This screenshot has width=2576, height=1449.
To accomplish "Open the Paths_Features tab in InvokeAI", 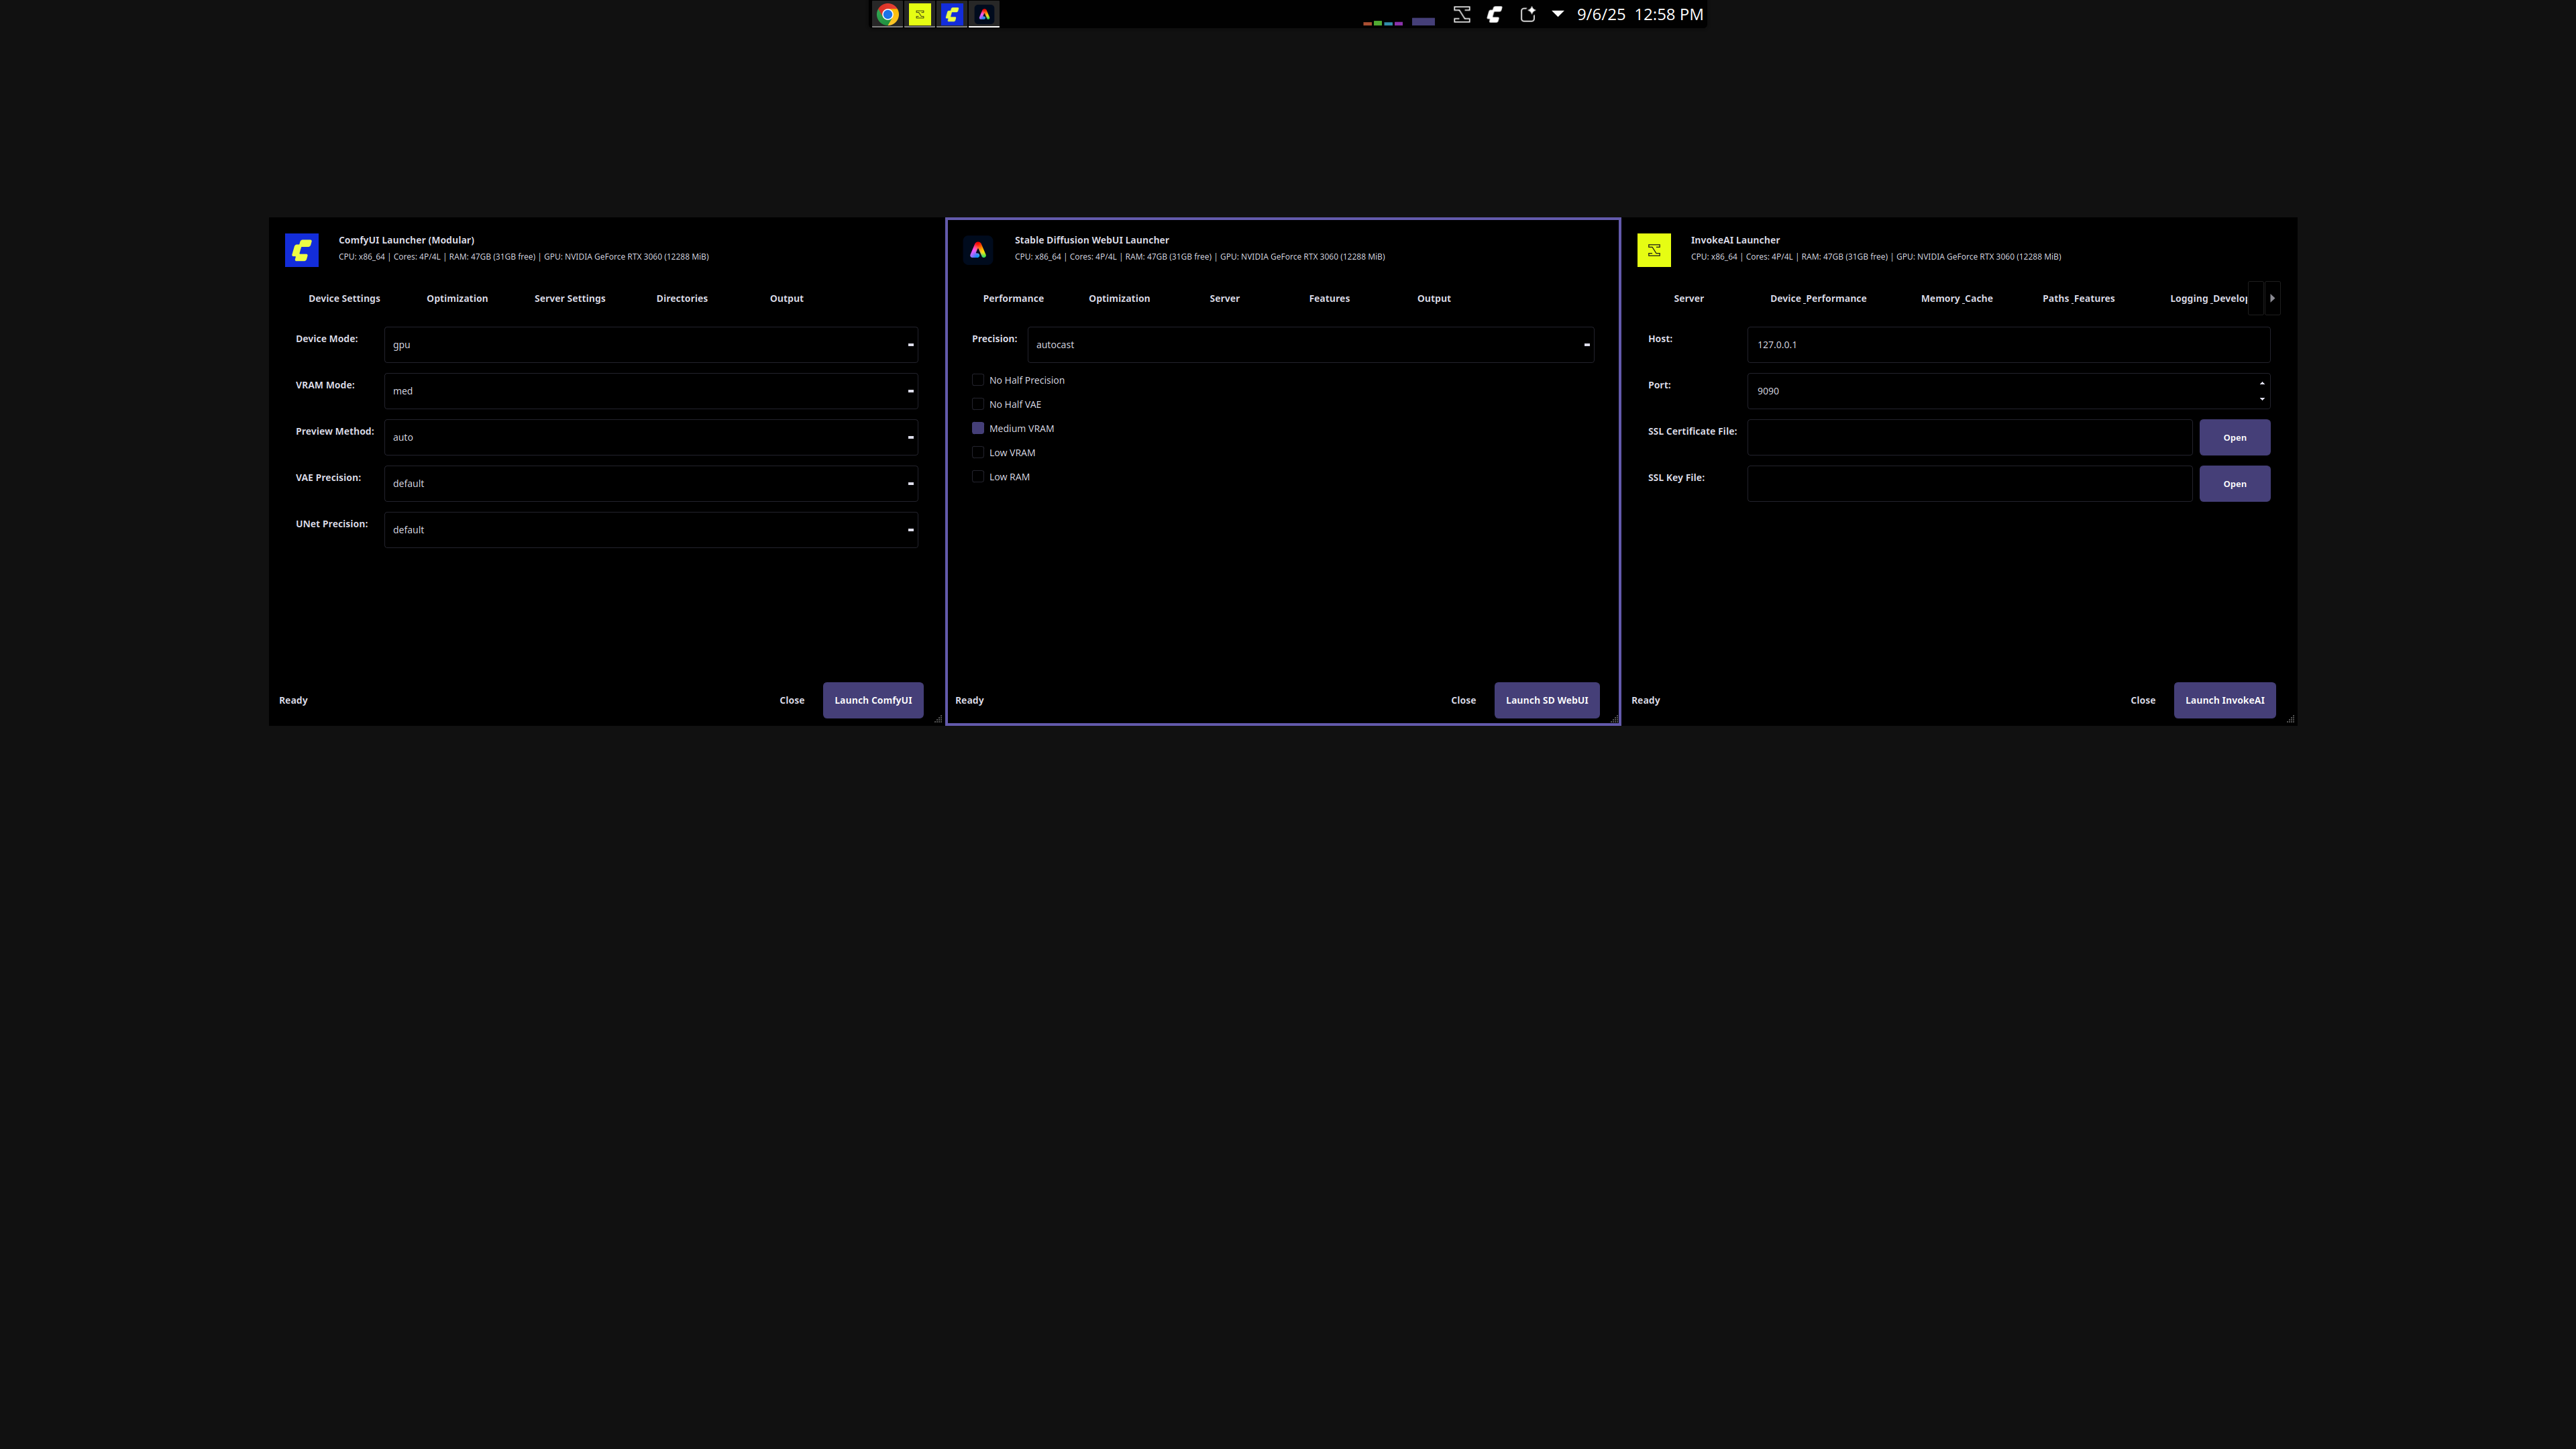I will click(2078, 298).
